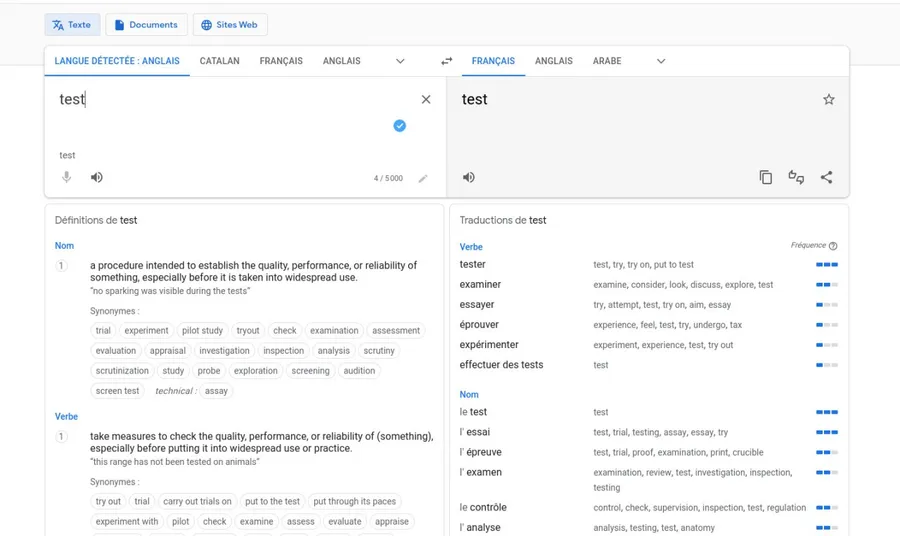Click the synonym chip 'probe'
Viewport: 900px width, 536px height.
(209, 371)
